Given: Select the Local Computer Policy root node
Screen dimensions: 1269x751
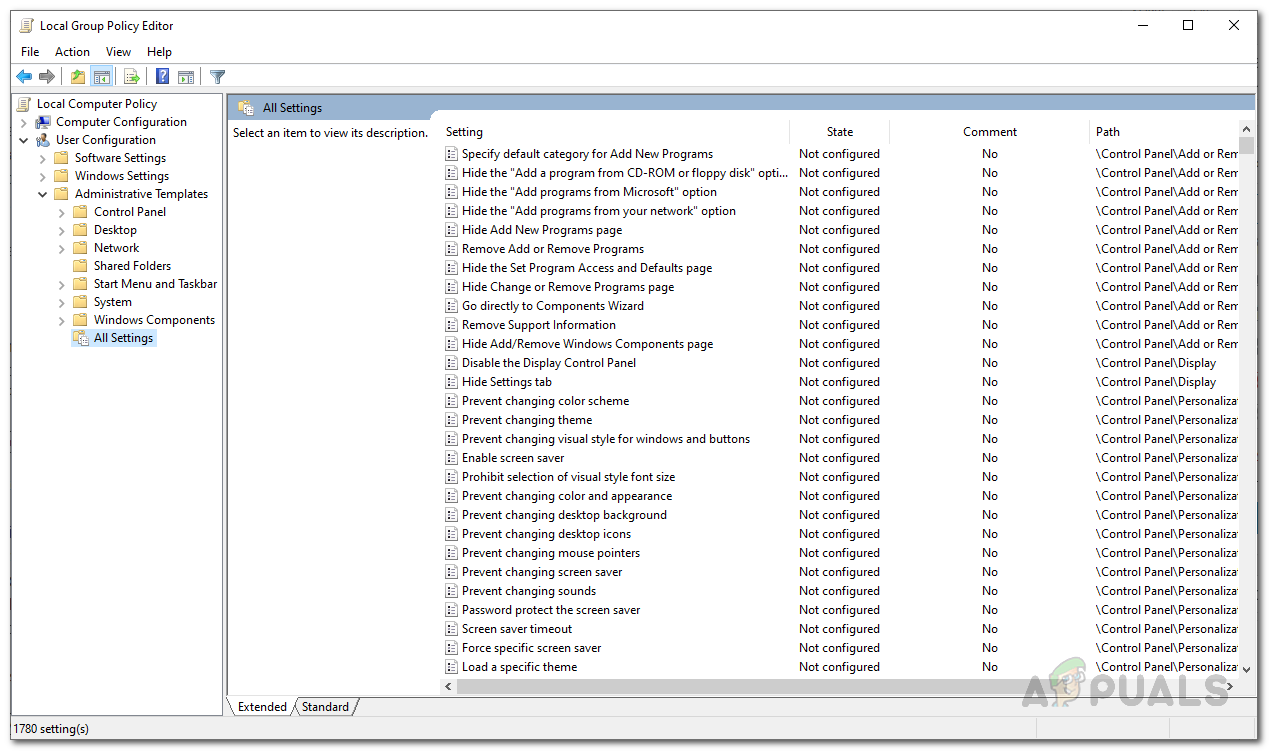Looking at the screenshot, I should pyautogui.click(x=96, y=104).
